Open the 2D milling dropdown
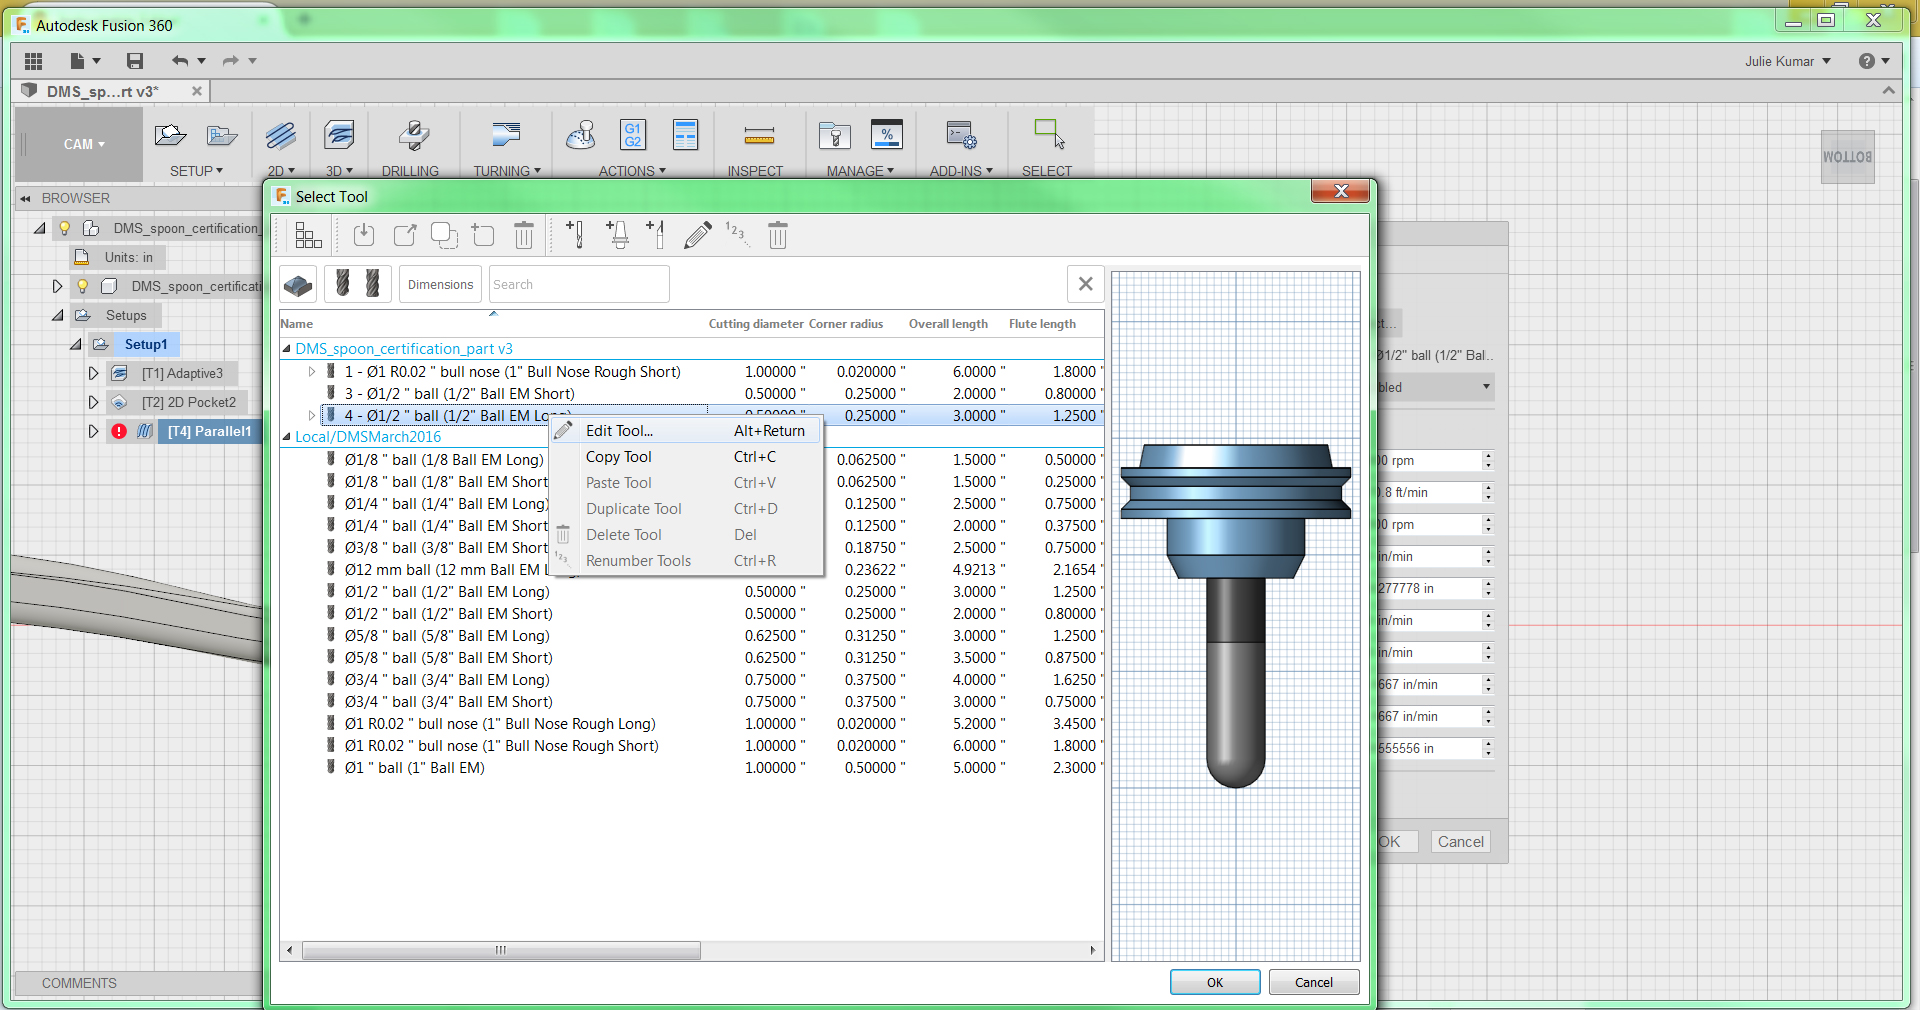 pos(281,171)
